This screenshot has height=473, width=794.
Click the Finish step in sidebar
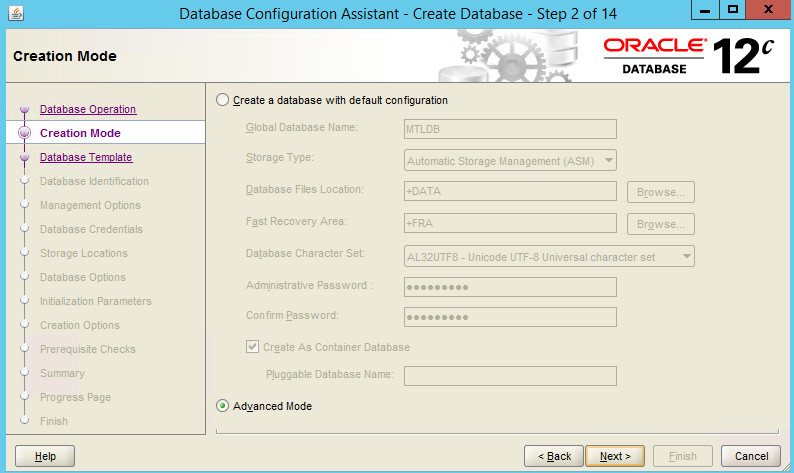click(x=54, y=421)
